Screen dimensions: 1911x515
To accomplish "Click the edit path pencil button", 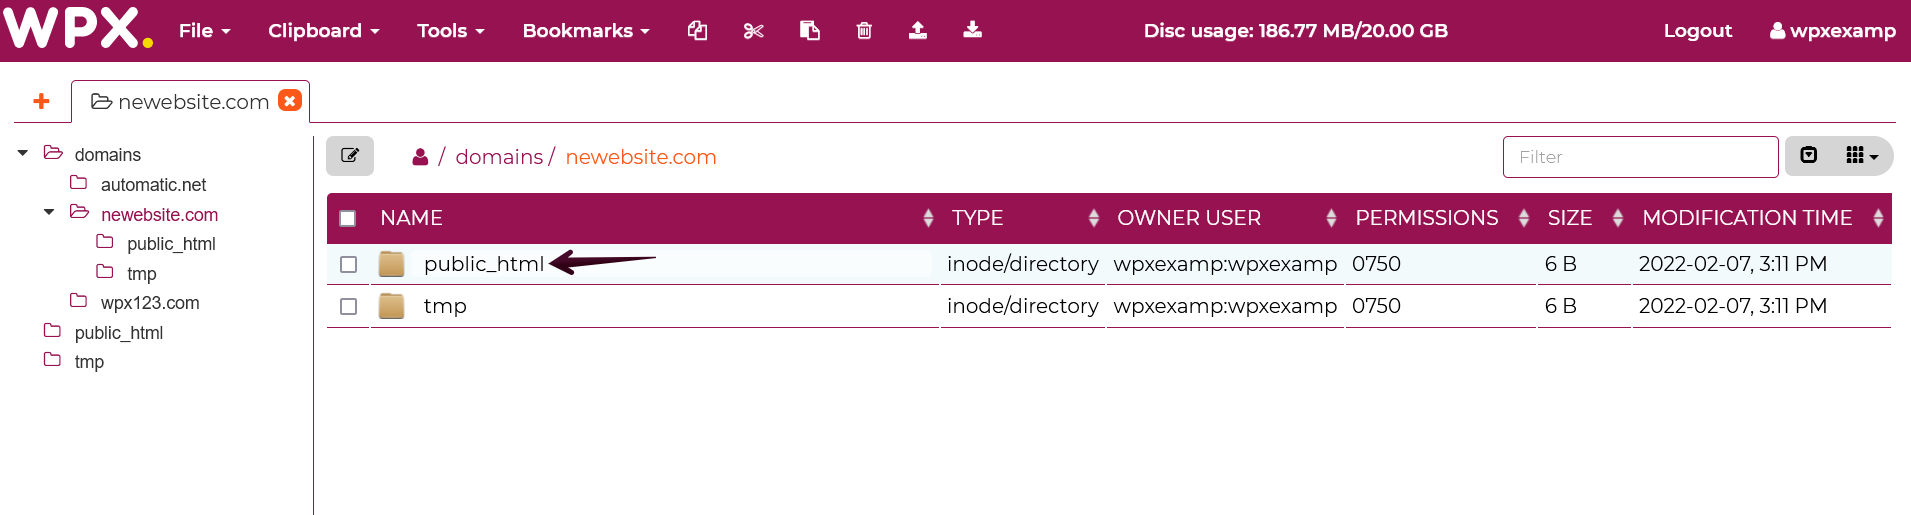I will tap(350, 156).
